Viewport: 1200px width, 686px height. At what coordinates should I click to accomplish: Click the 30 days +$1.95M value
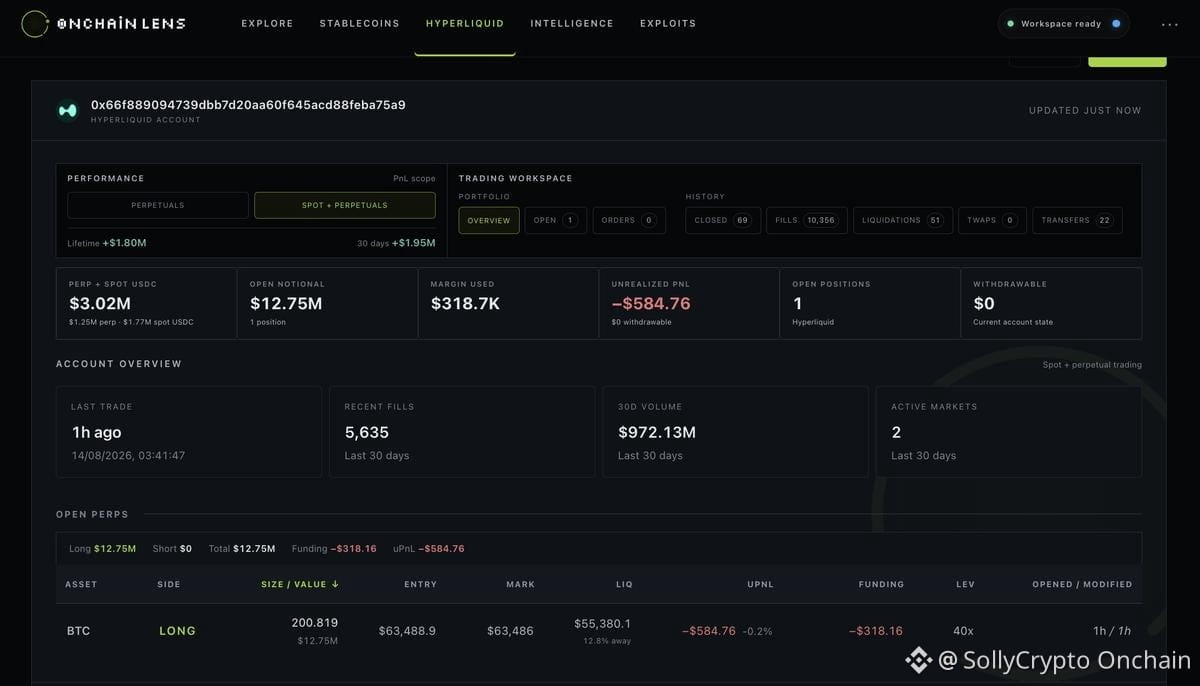pos(412,243)
